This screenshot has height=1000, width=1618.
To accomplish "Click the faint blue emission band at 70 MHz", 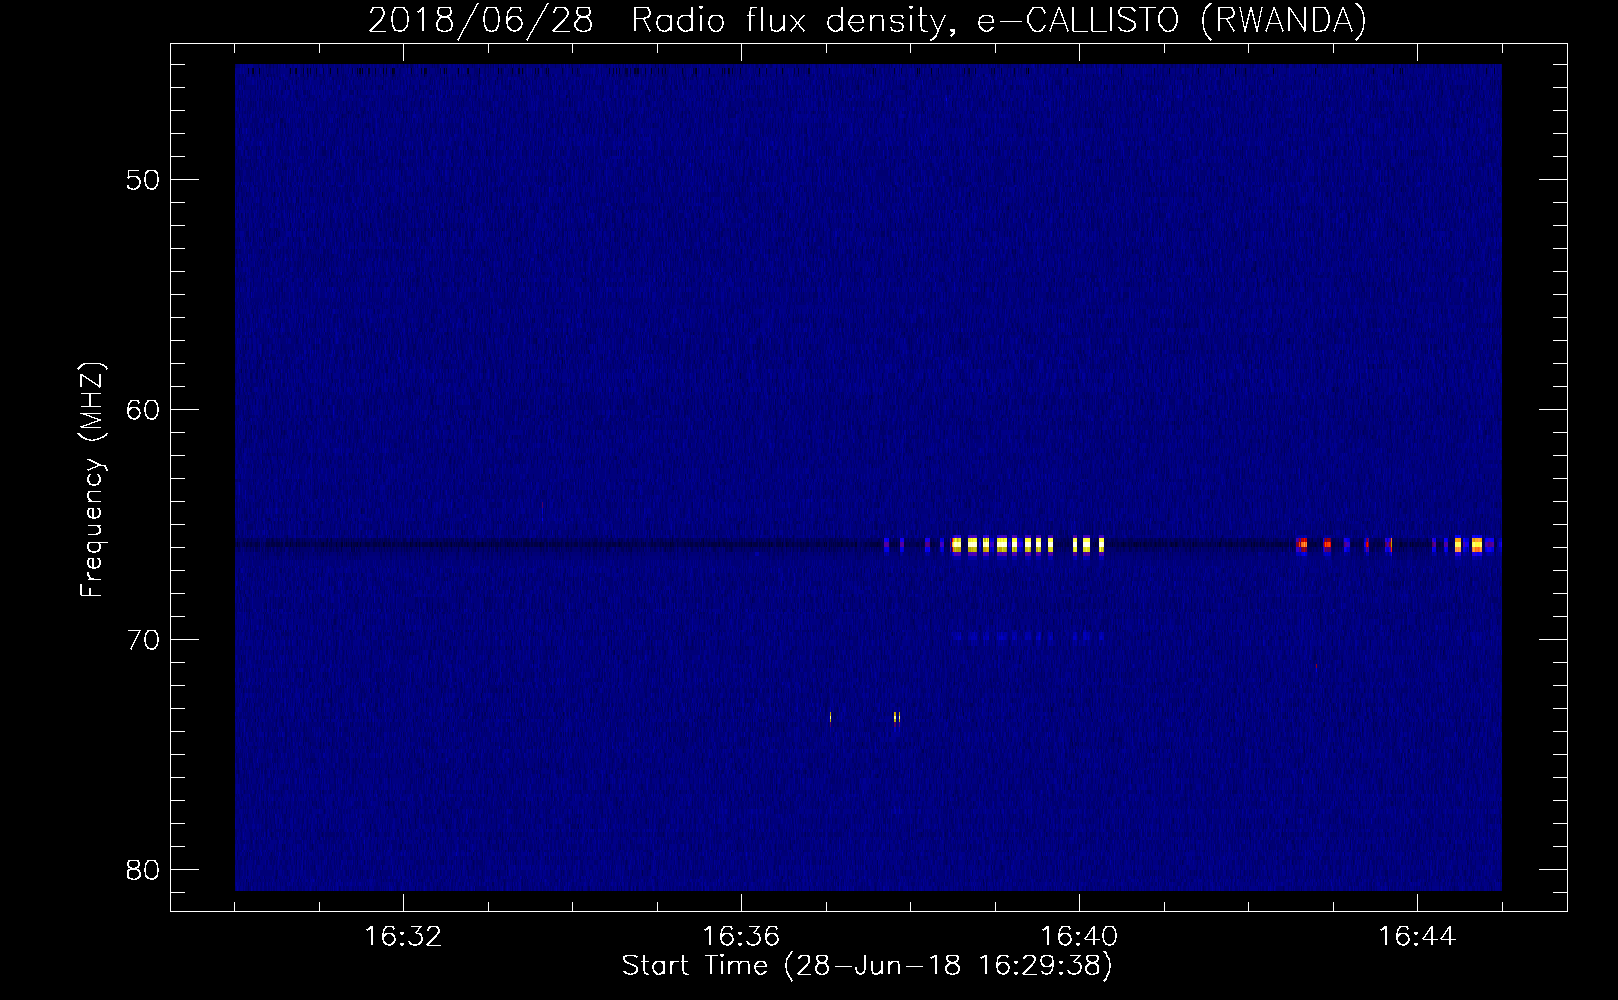I will (1028, 636).
